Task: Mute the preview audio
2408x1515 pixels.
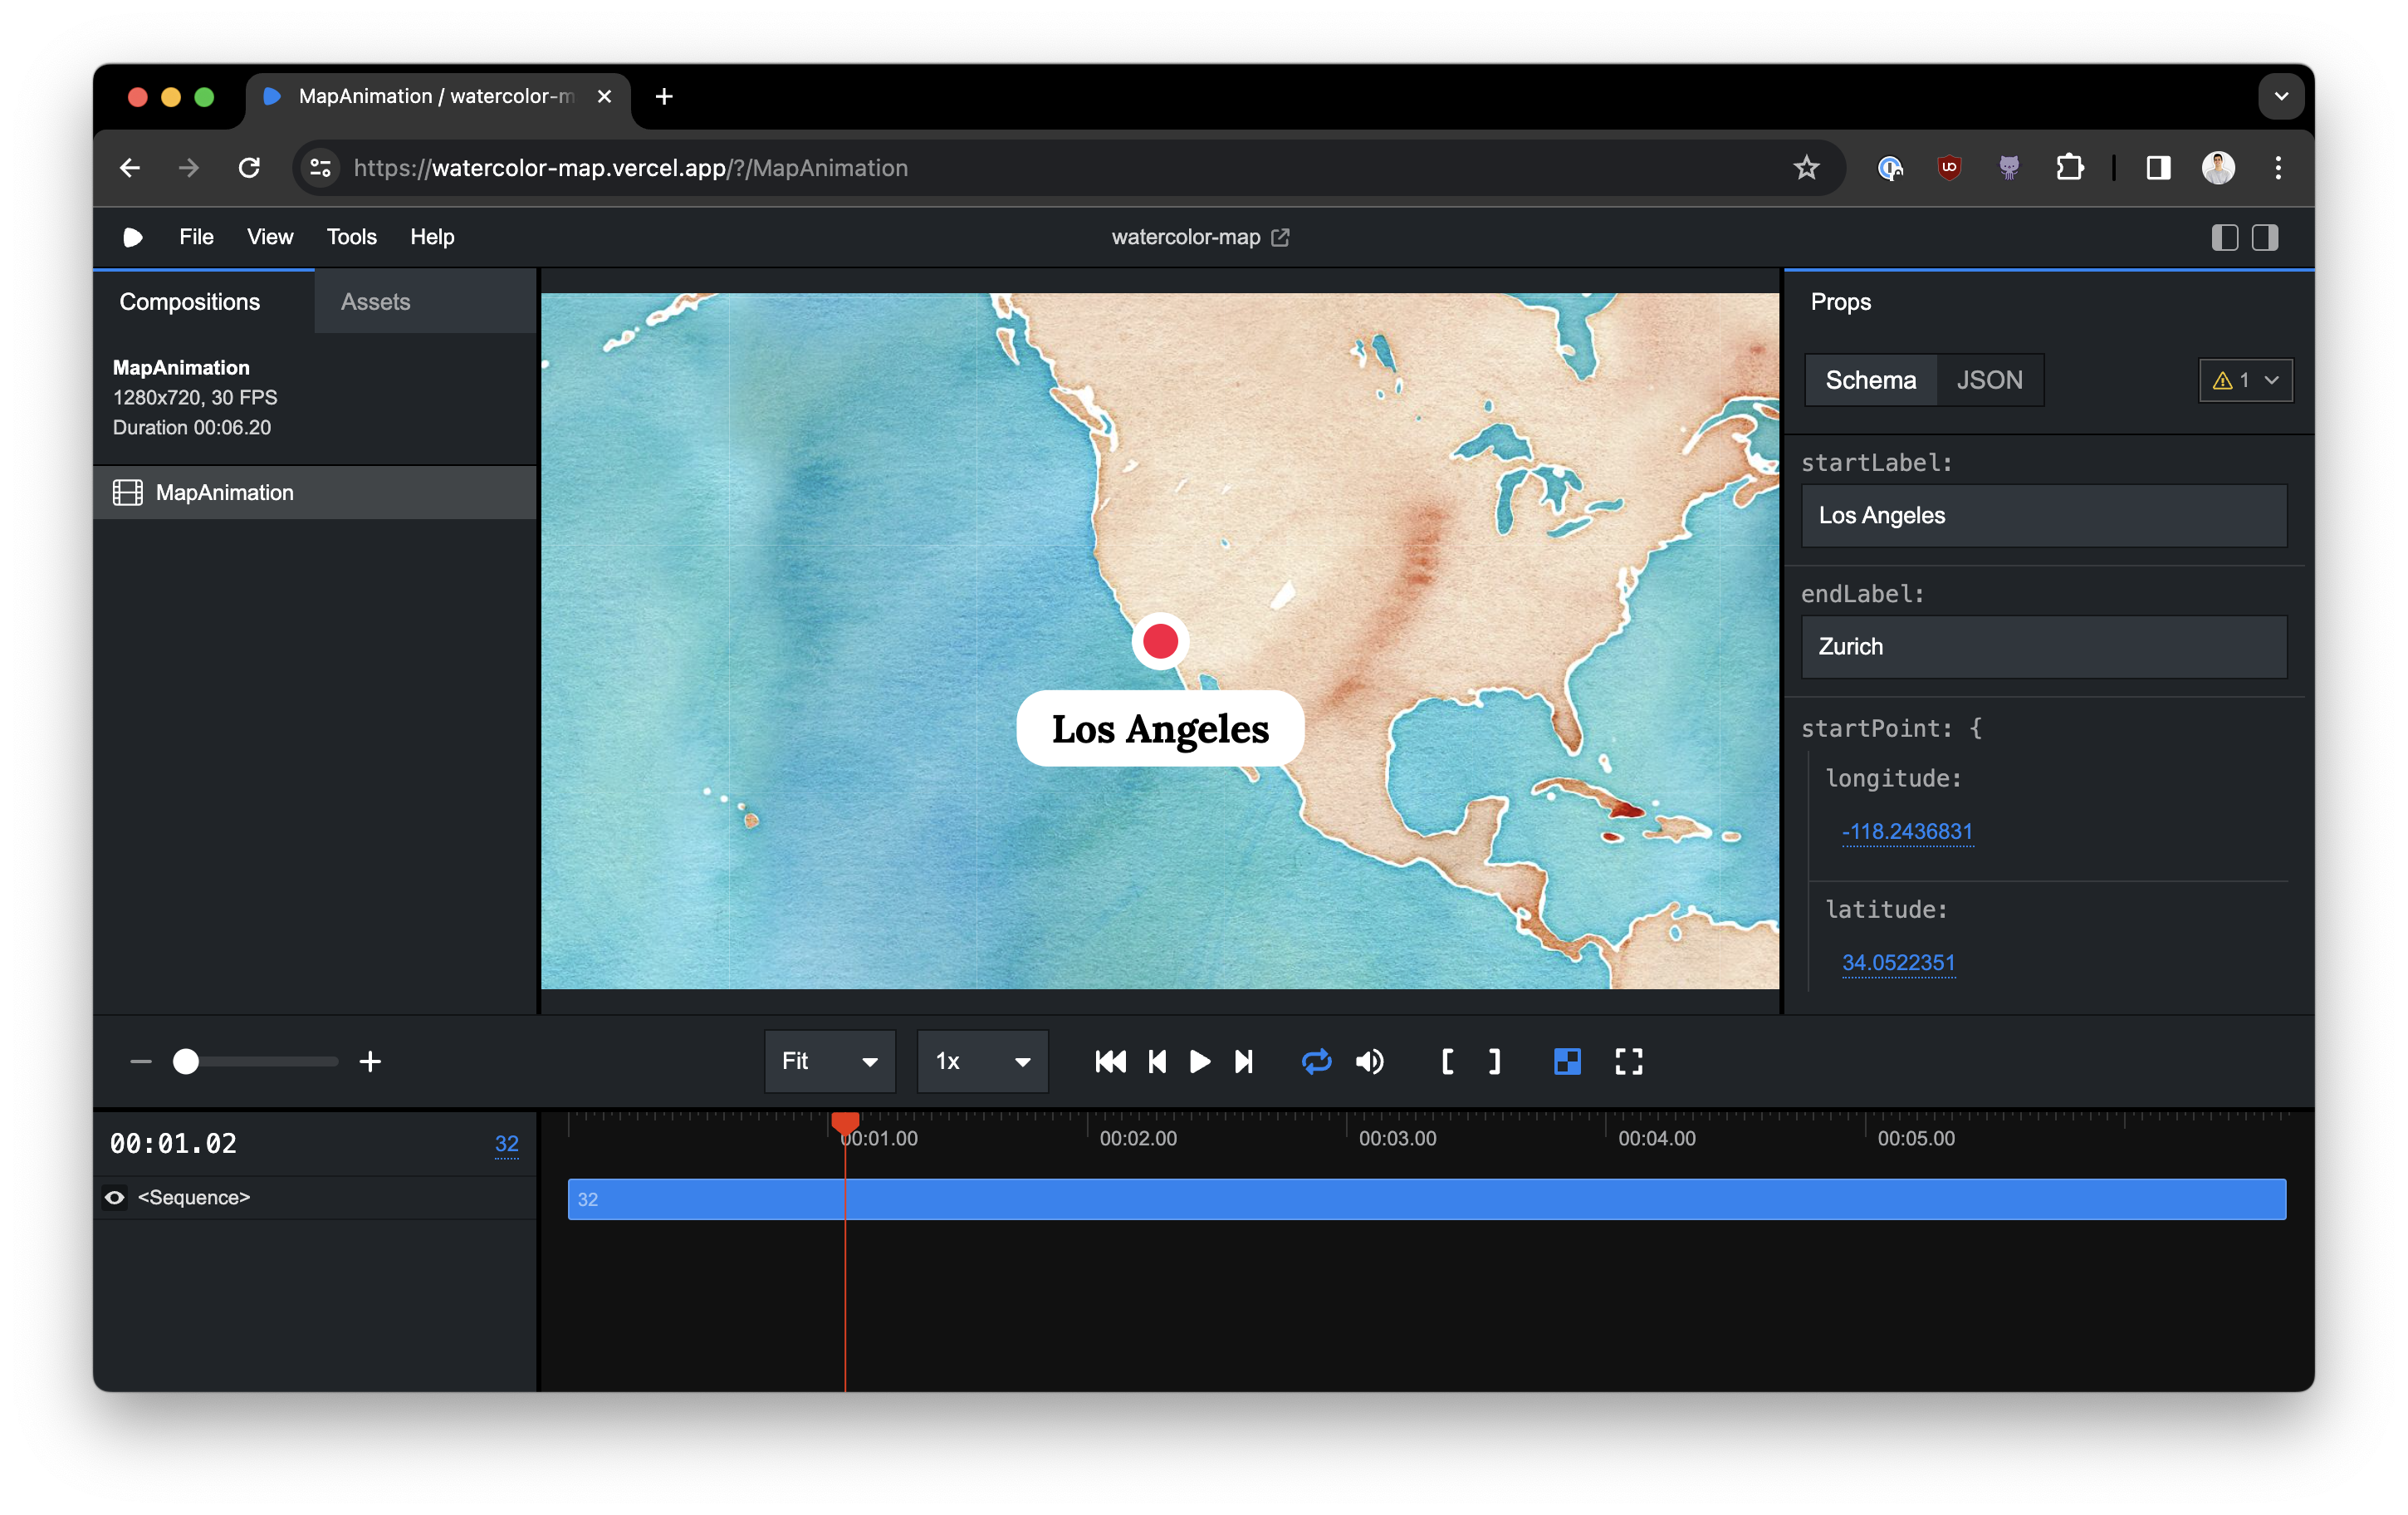Action: point(1370,1061)
